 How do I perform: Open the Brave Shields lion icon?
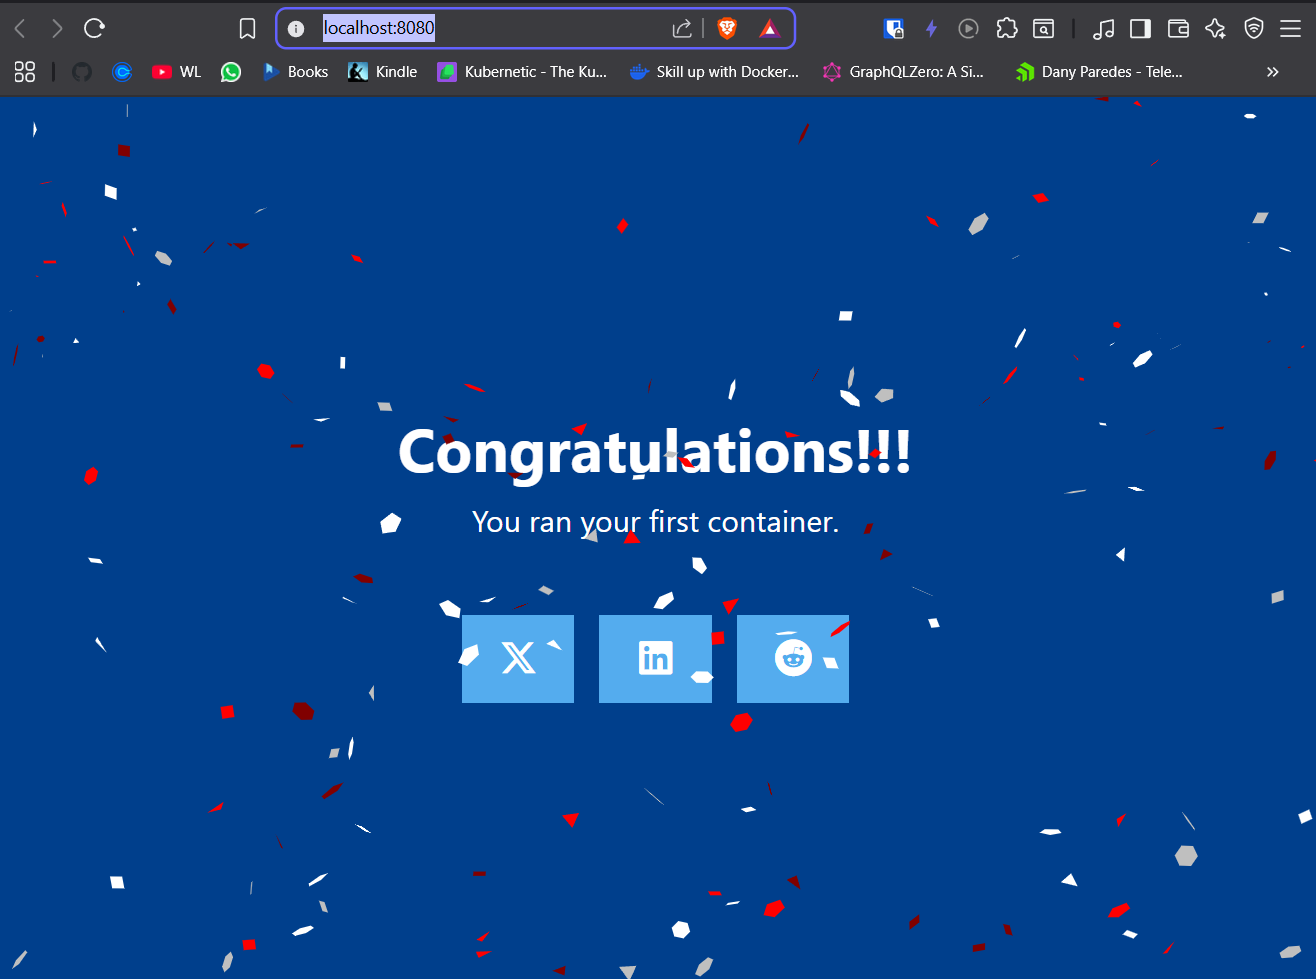[x=727, y=28]
